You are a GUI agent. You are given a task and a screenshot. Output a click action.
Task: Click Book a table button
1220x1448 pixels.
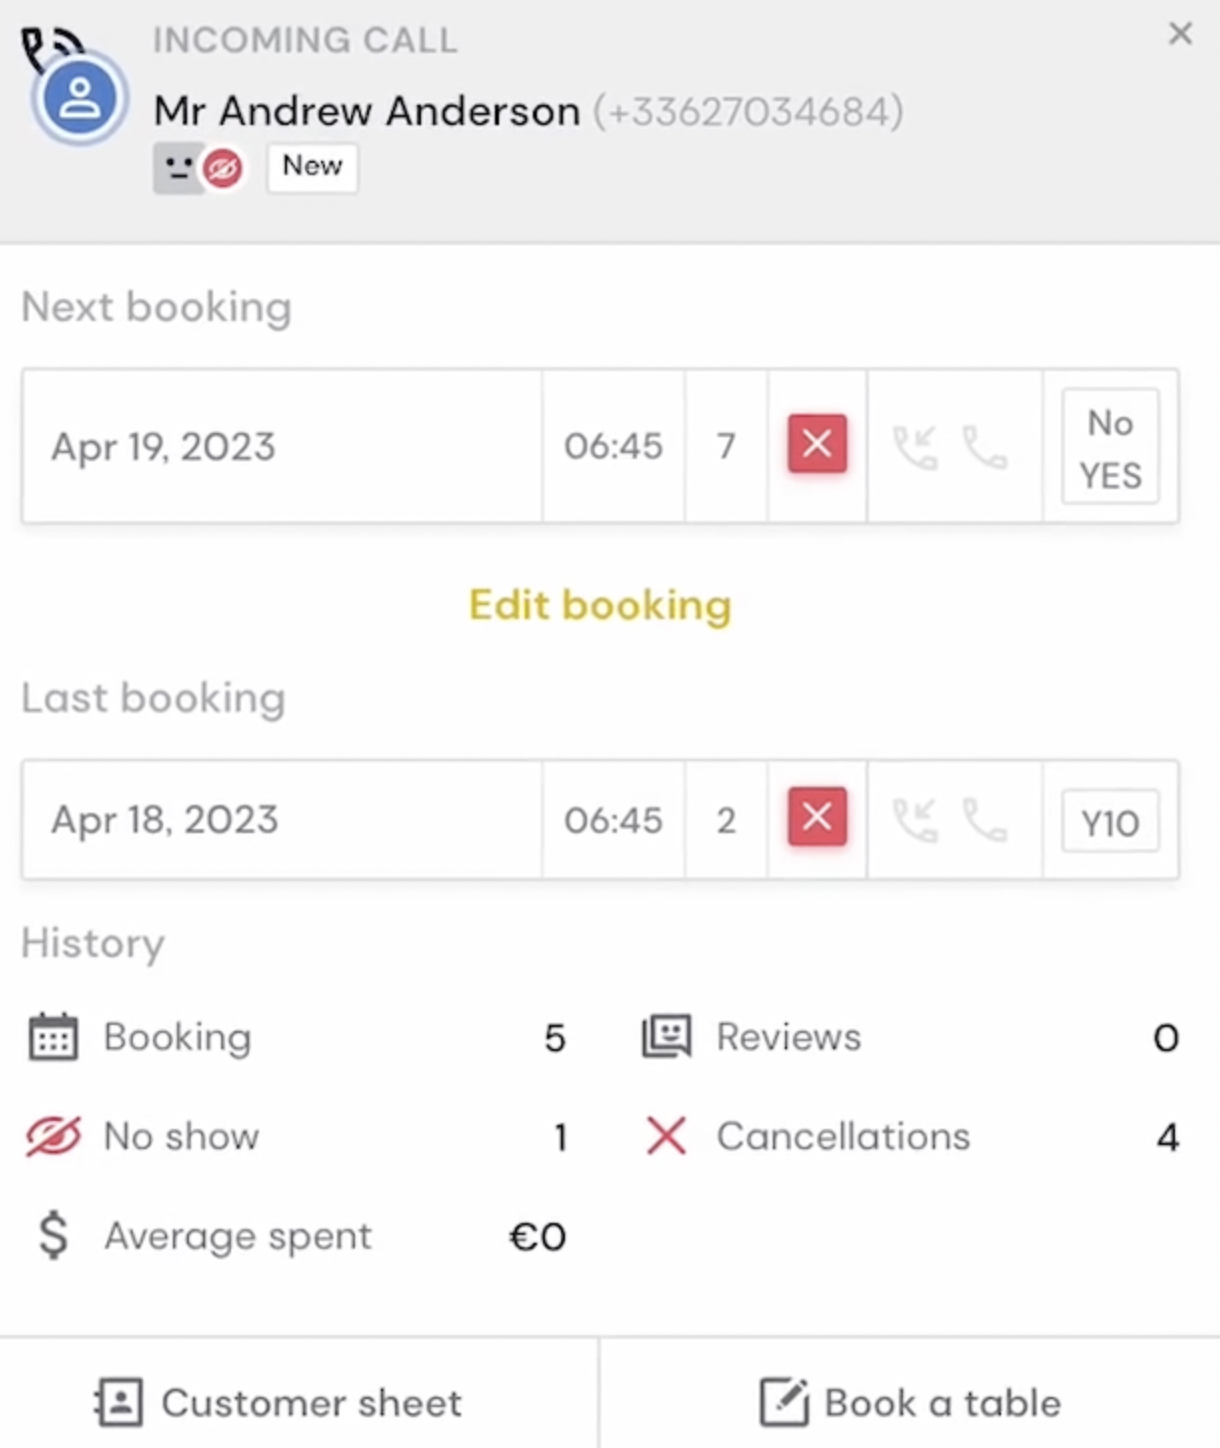(910, 1402)
